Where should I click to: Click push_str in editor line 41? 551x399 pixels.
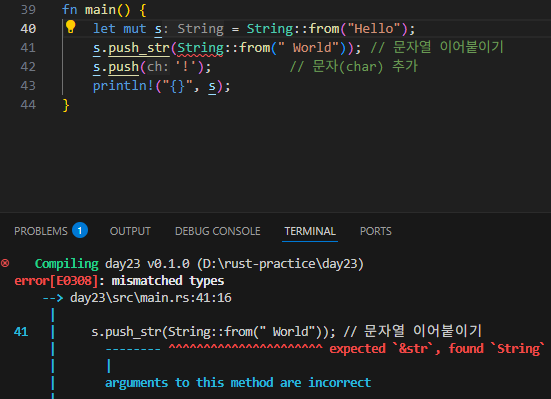(x=139, y=48)
